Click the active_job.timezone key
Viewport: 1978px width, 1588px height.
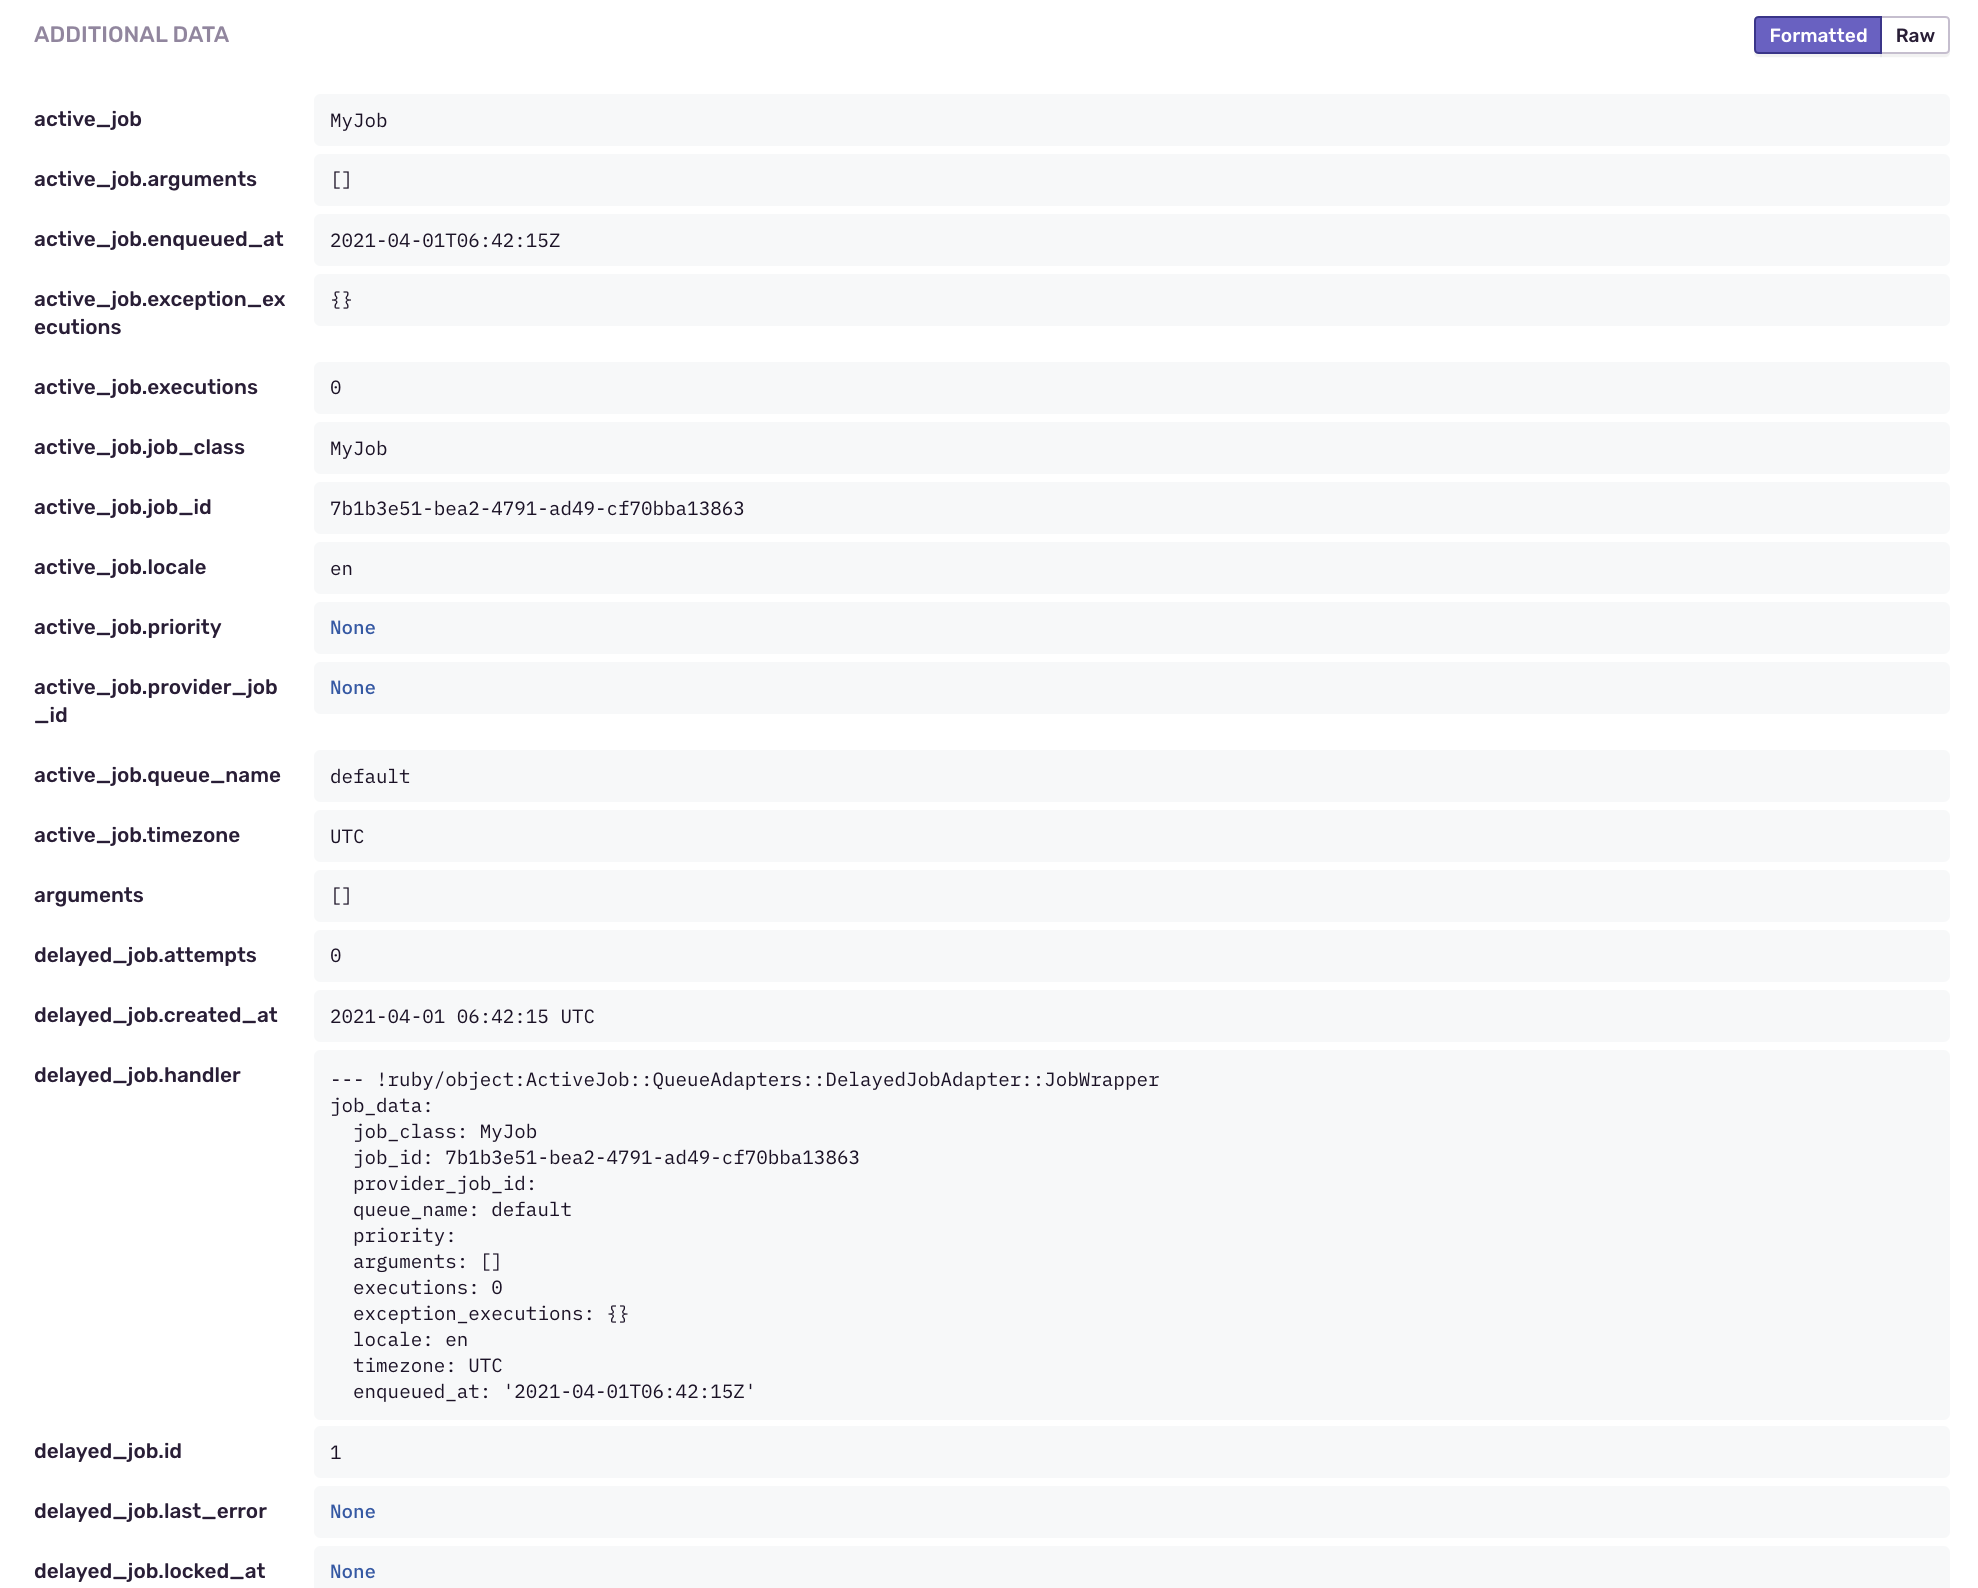(x=137, y=835)
